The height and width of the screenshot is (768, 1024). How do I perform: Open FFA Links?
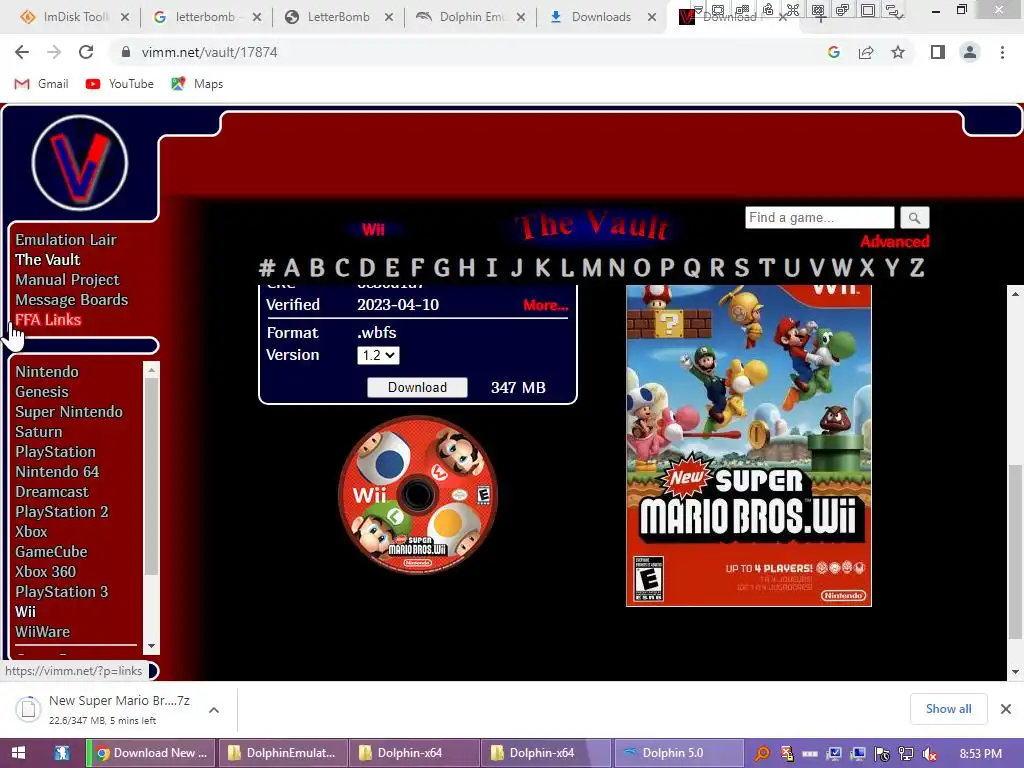point(48,320)
